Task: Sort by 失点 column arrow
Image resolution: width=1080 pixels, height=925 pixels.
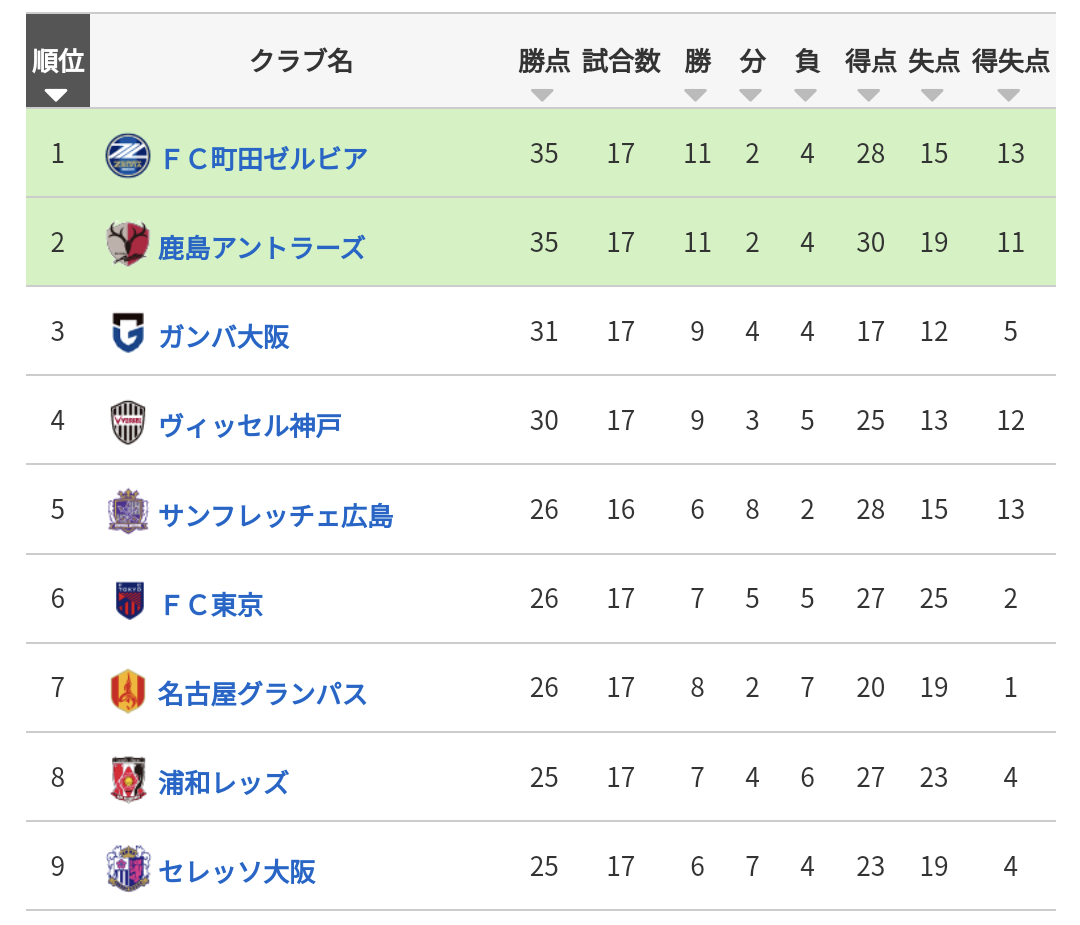Action: [x=933, y=95]
